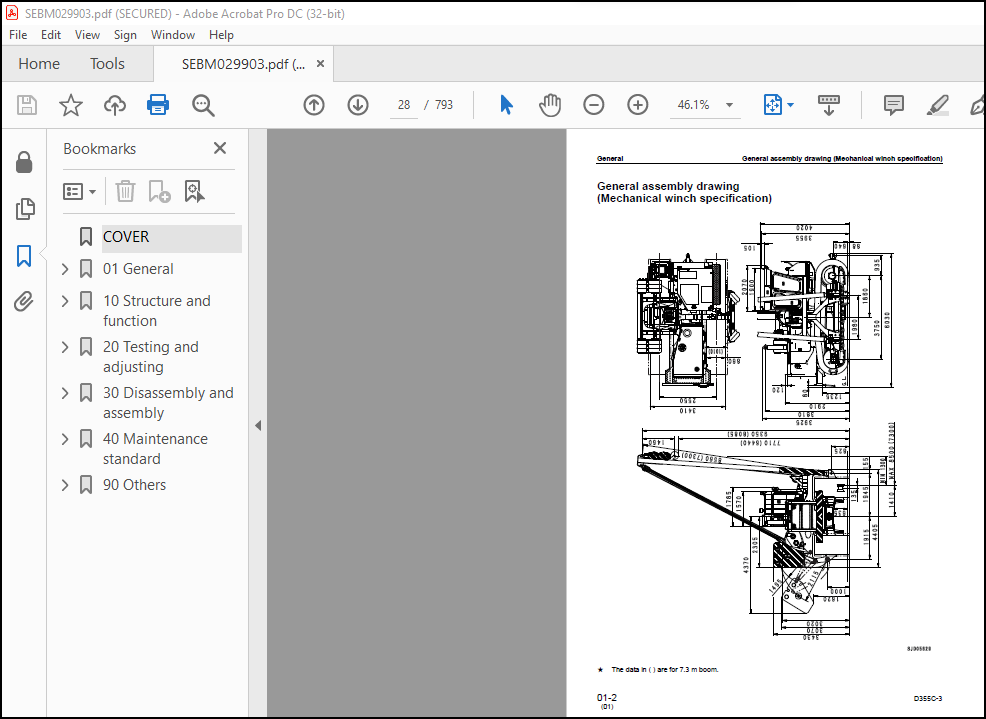
Task: Open the bookmarks options dropdown menu
Action: pyautogui.click(x=79, y=191)
